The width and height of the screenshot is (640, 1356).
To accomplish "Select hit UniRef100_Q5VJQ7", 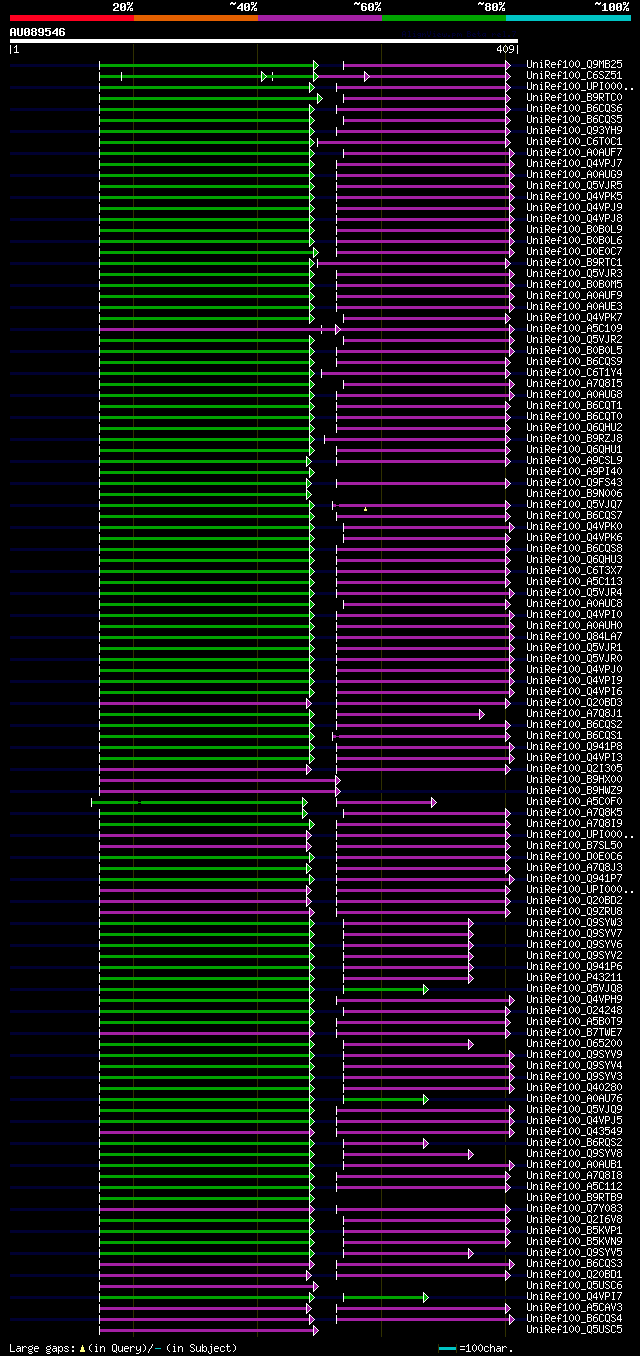I will 574,504.
